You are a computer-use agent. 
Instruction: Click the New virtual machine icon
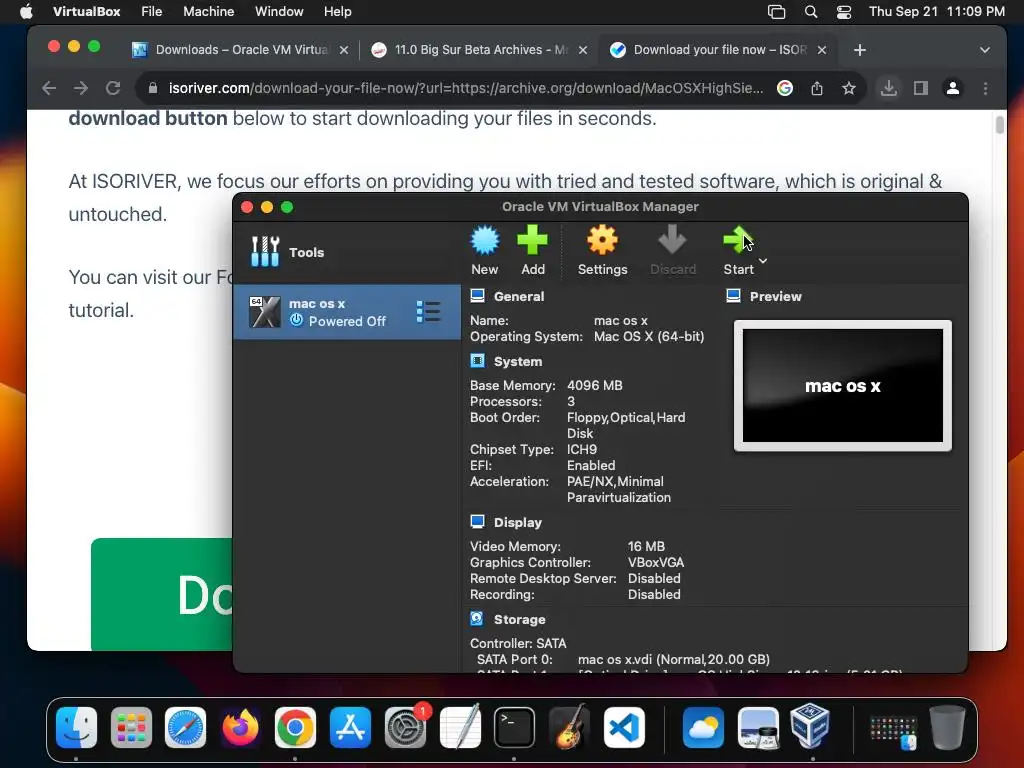pyautogui.click(x=485, y=240)
